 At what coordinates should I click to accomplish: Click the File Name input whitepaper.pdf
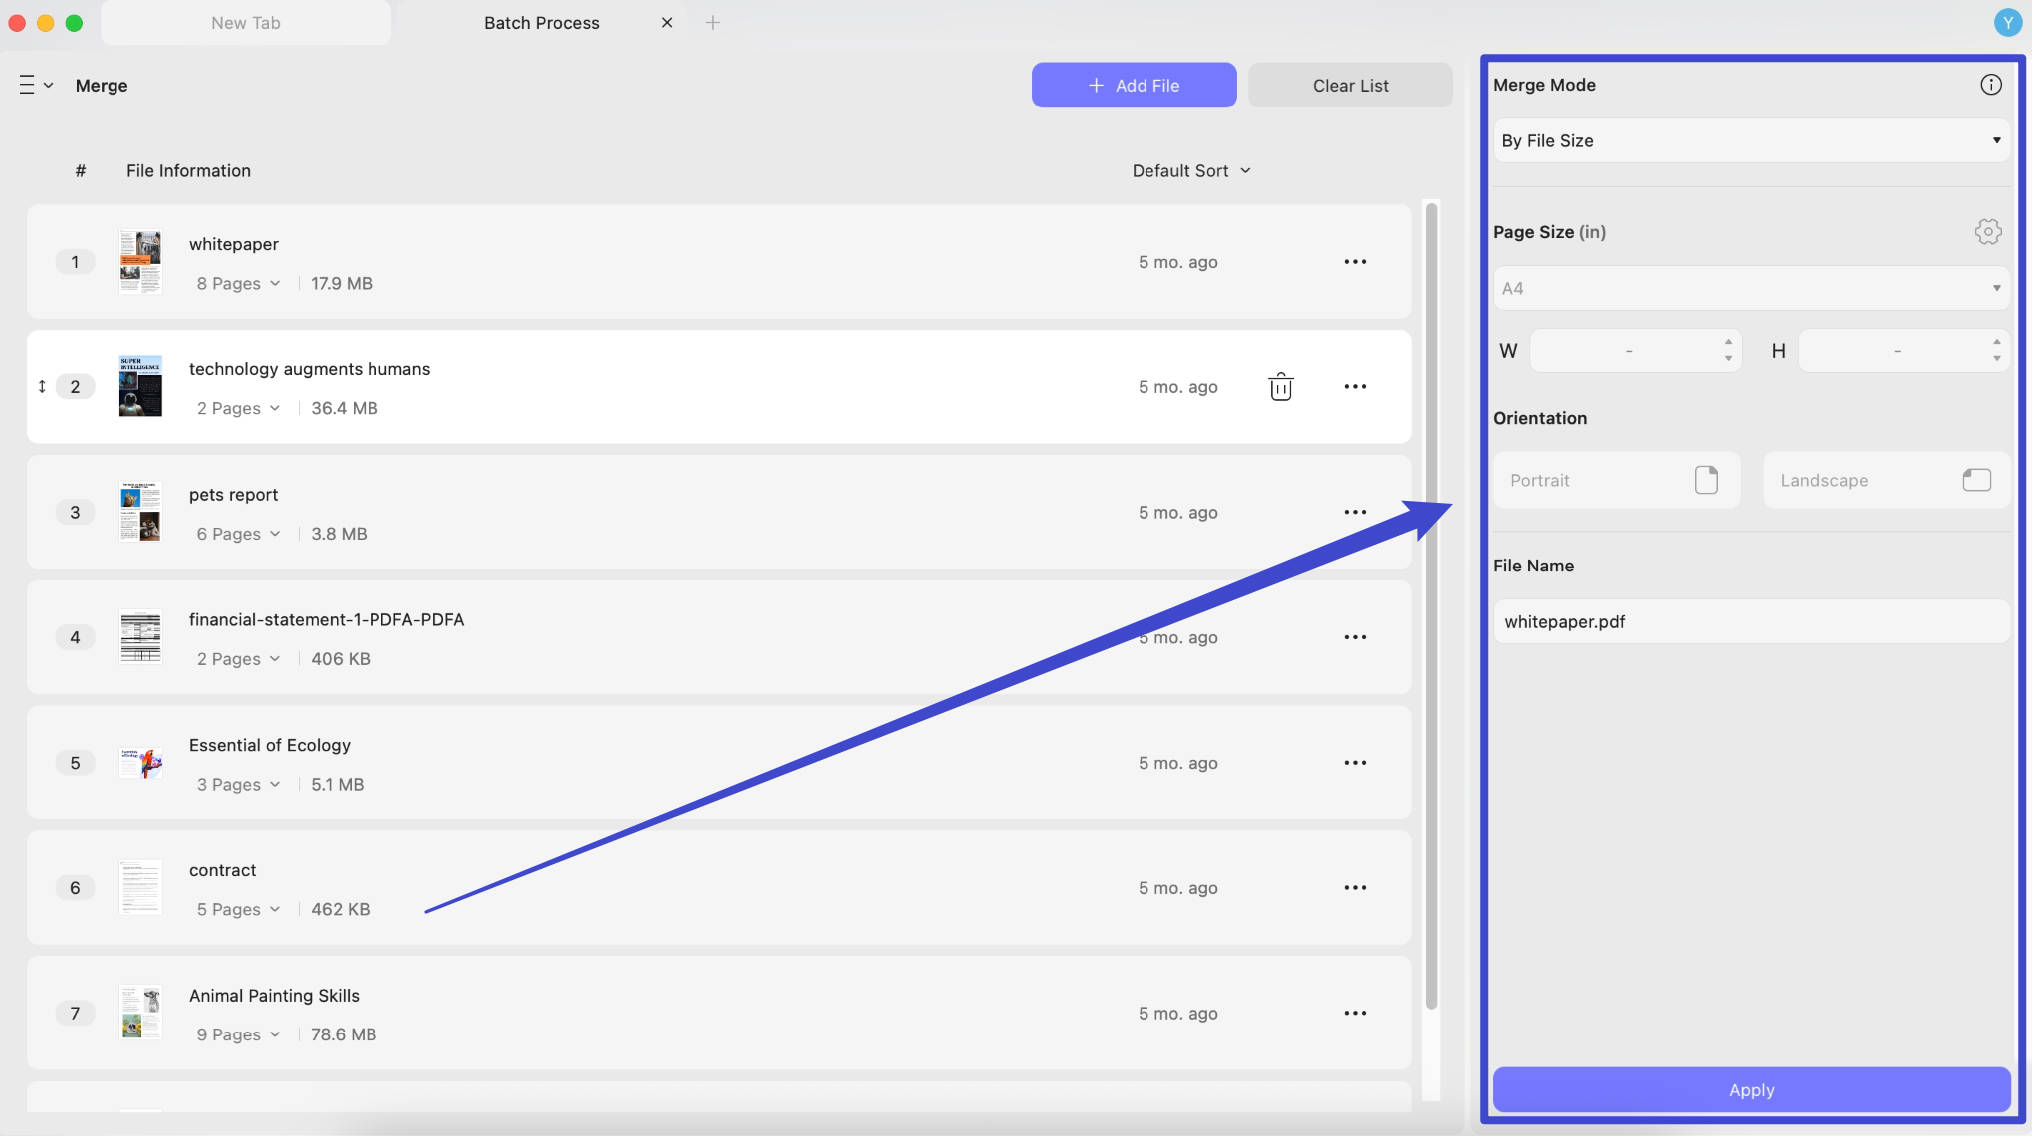pyautogui.click(x=1751, y=622)
